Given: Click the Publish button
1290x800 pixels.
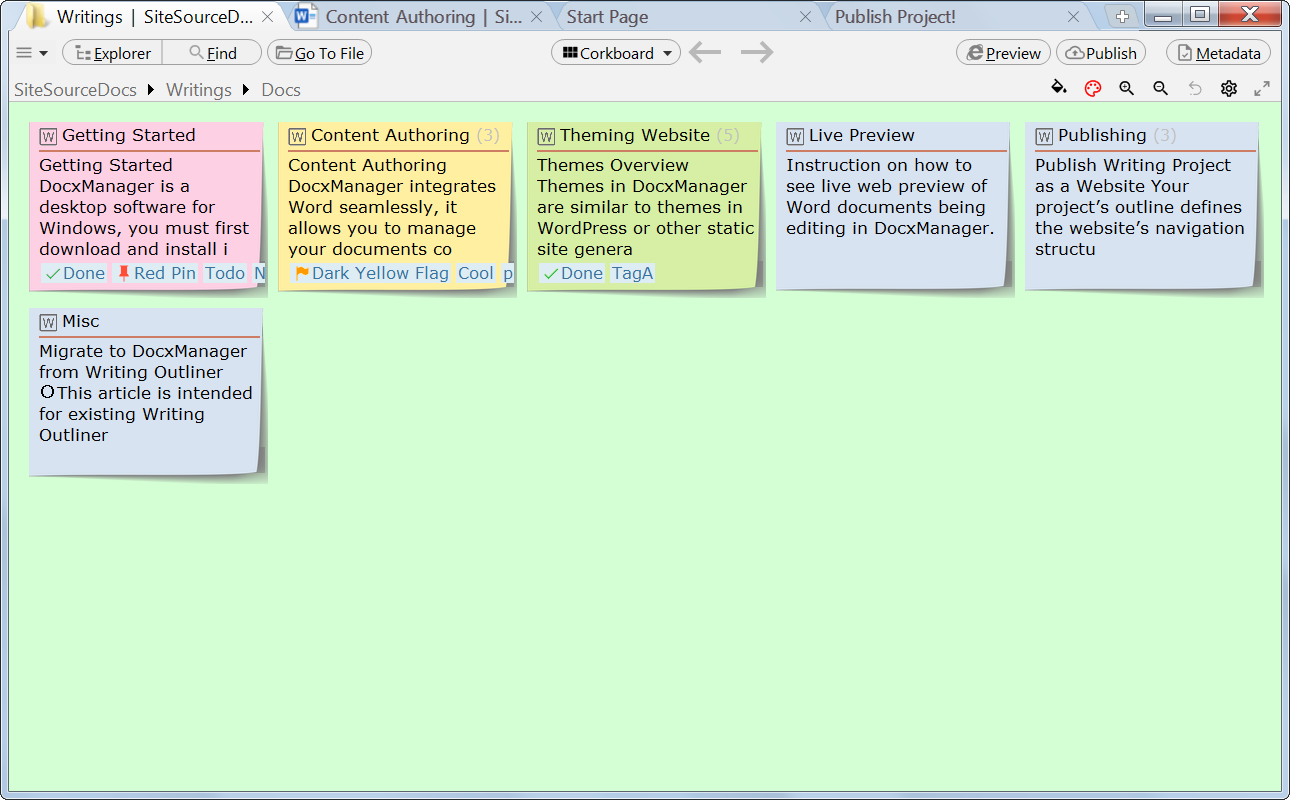Looking at the screenshot, I should [1101, 53].
